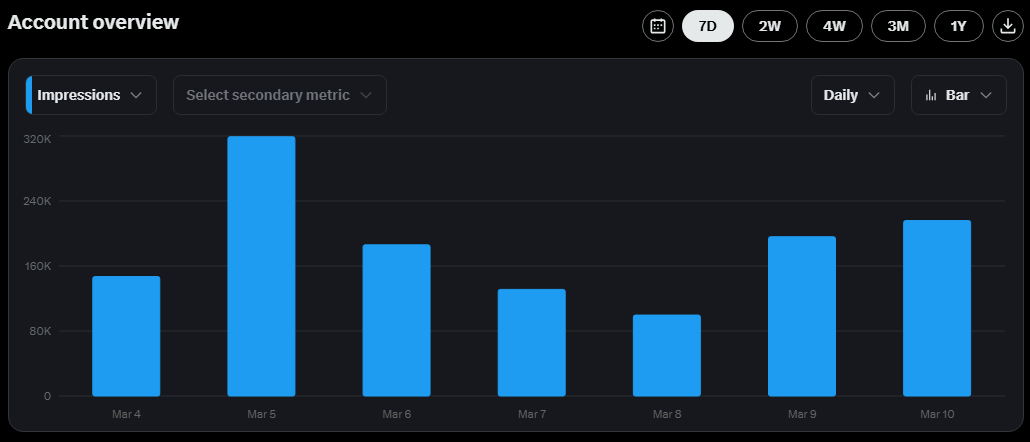Screen dimensions: 1030x442
Task: Select the Mar 6 bar
Action: pyautogui.click(x=396, y=320)
